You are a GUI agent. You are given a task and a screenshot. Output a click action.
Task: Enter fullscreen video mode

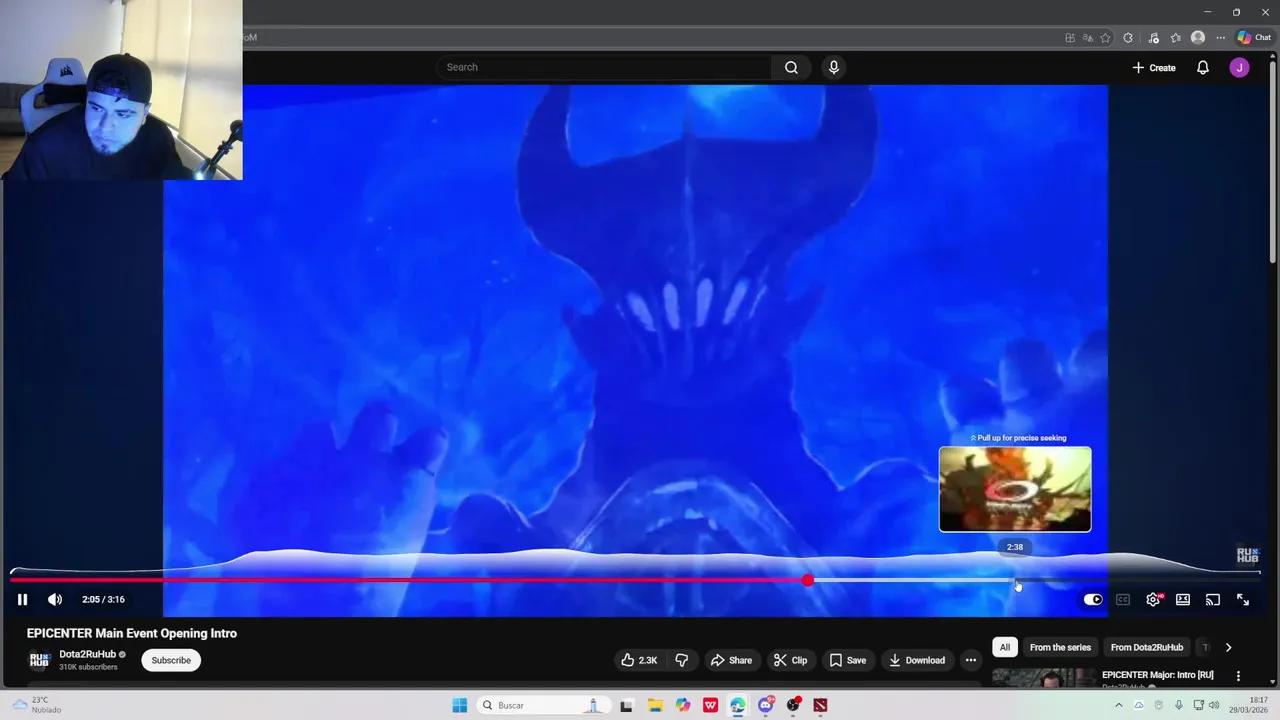coord(1243,600)
